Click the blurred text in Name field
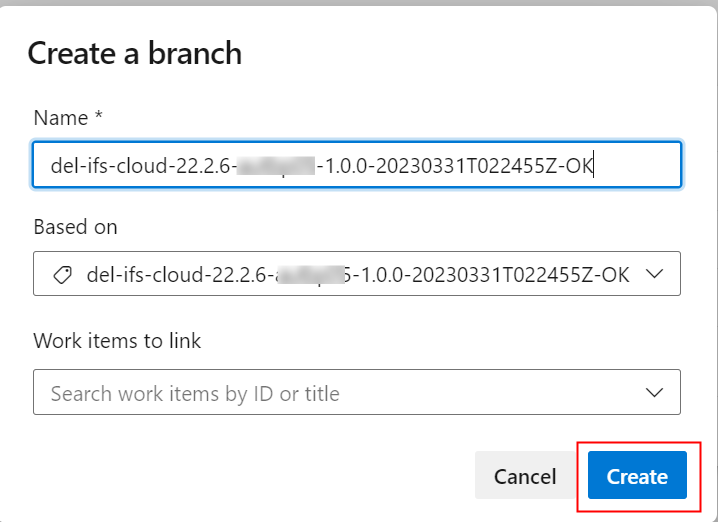Image resolution: width=718 pixels, height=522 pixels. pyautogui.click(x=277, y=165)
